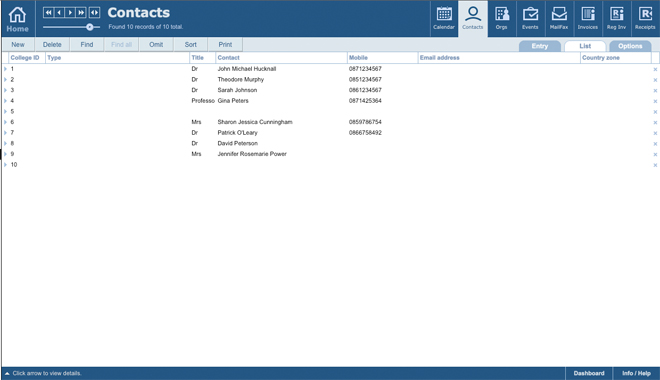Open the Receipts module
Image resolution: width=660 pixels, height=380 pixels.
coord(645,19)
